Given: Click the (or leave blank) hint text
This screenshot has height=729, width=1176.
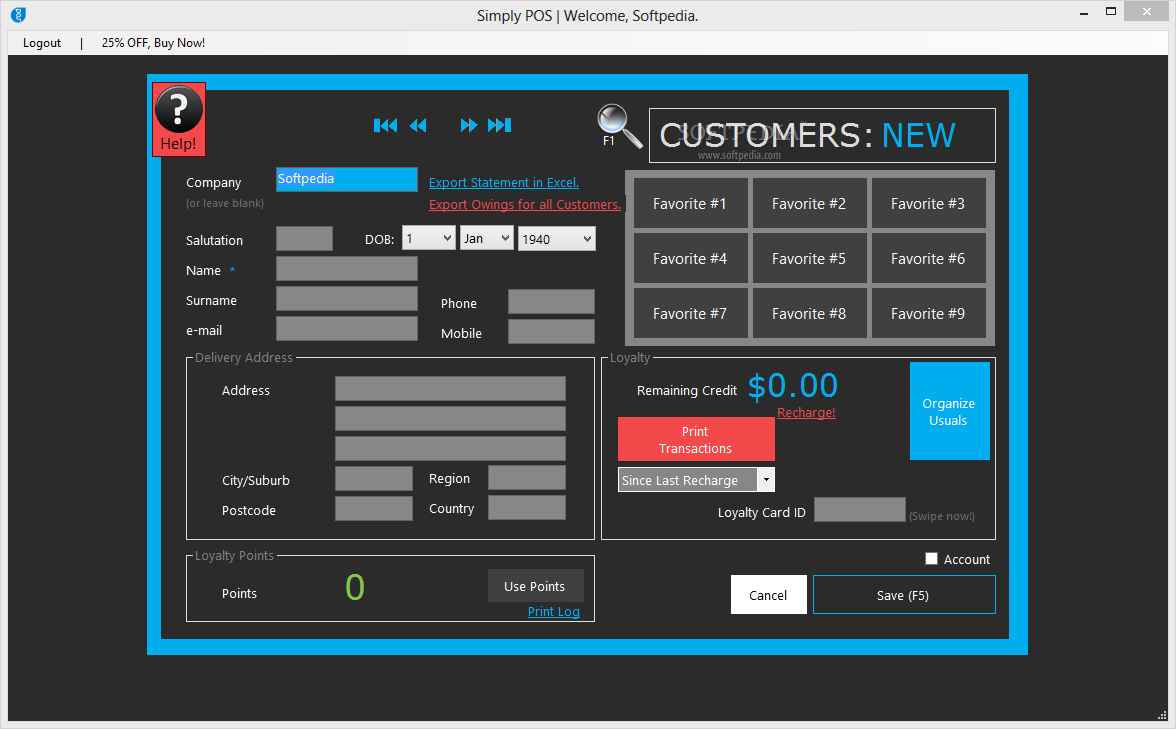Looking at the screenshot, I should point(225,203).
